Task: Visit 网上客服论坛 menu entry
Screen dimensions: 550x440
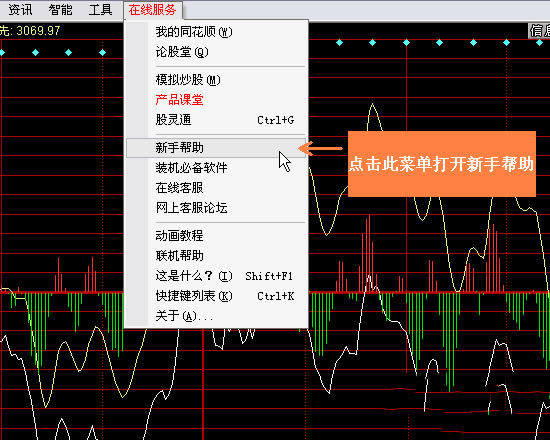Action: point(216,208)
